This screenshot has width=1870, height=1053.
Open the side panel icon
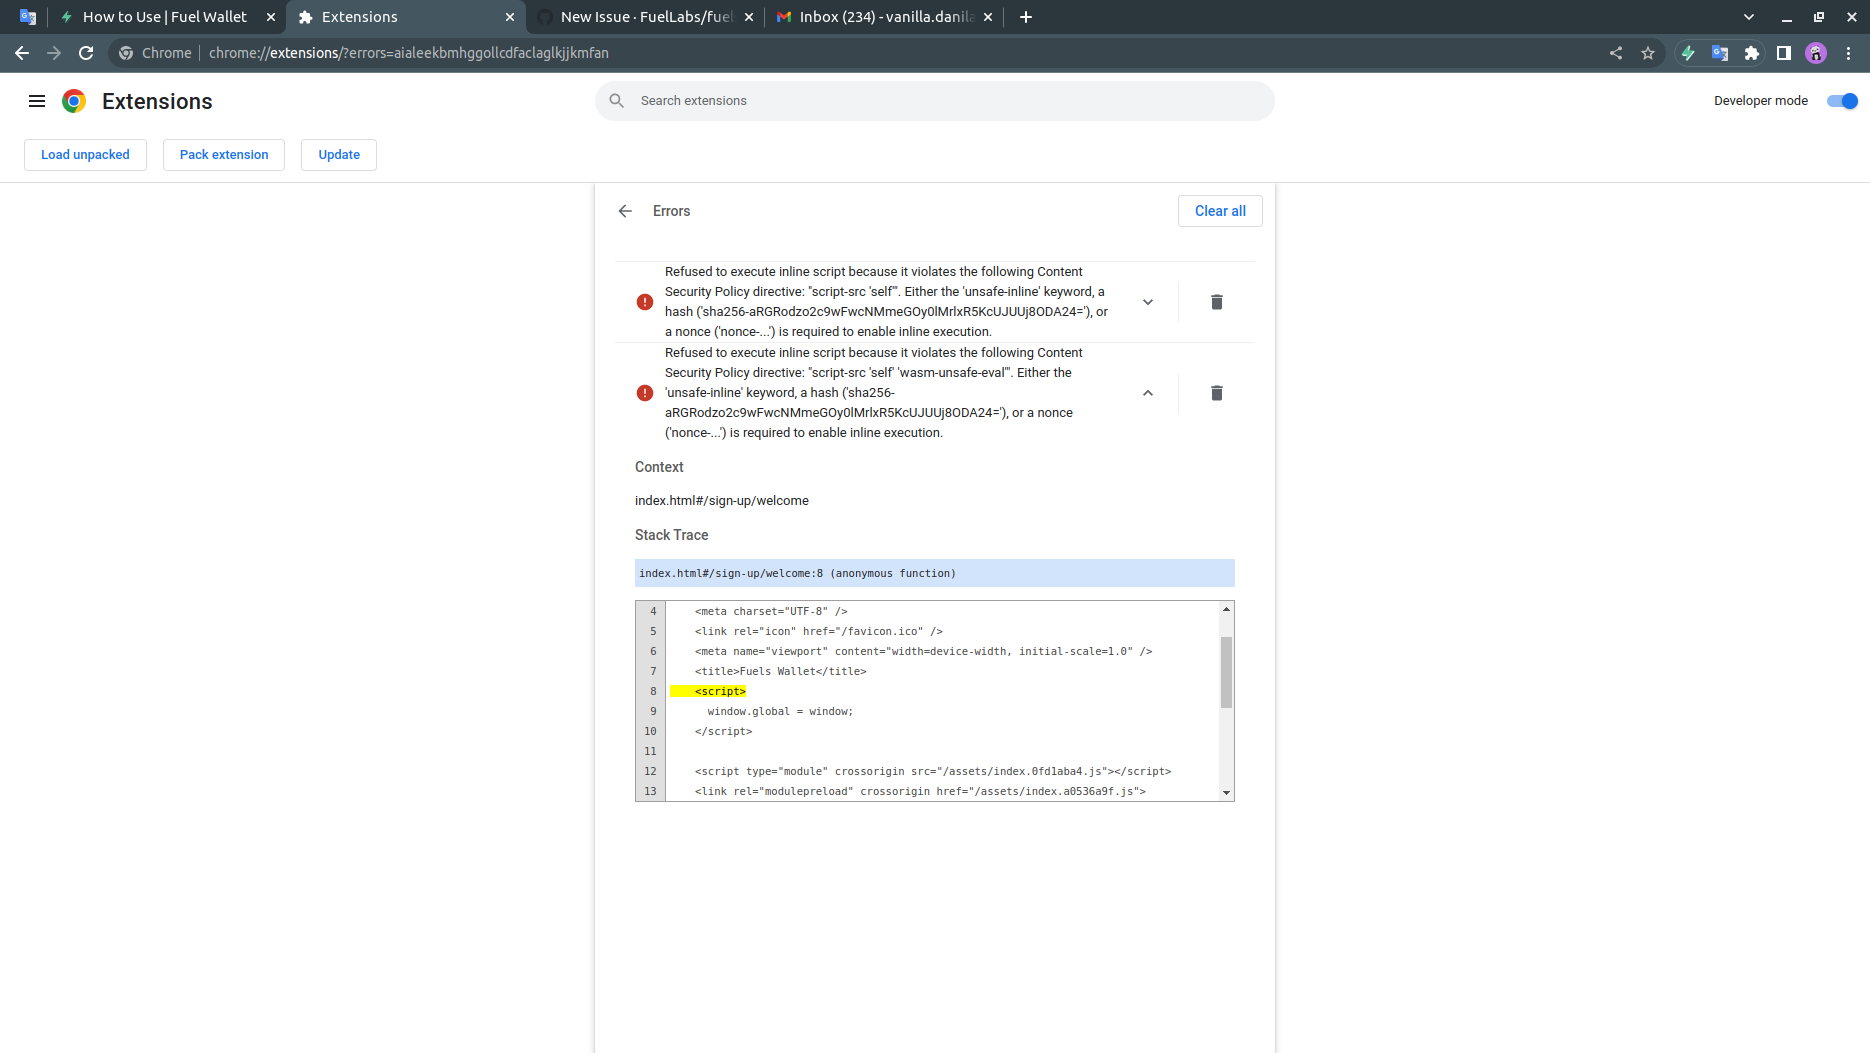pyautogui.click(x=1784, y=53)
